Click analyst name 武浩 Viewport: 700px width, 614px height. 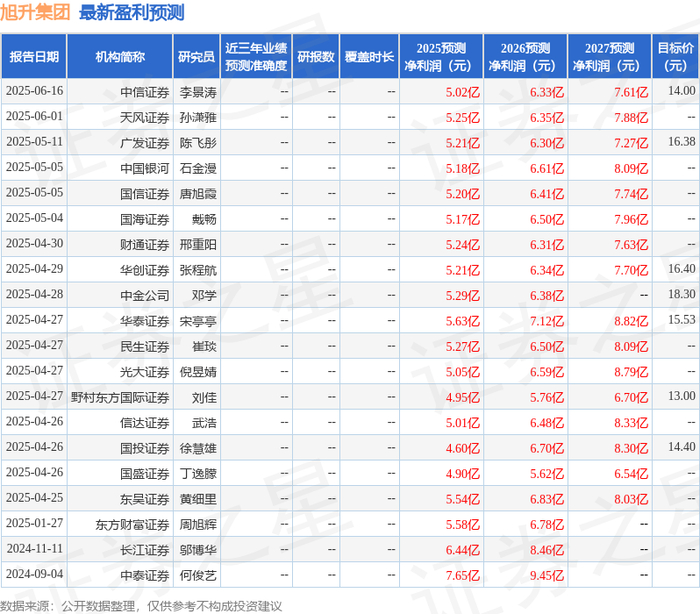pyautogui.click(x=204, y=423)
